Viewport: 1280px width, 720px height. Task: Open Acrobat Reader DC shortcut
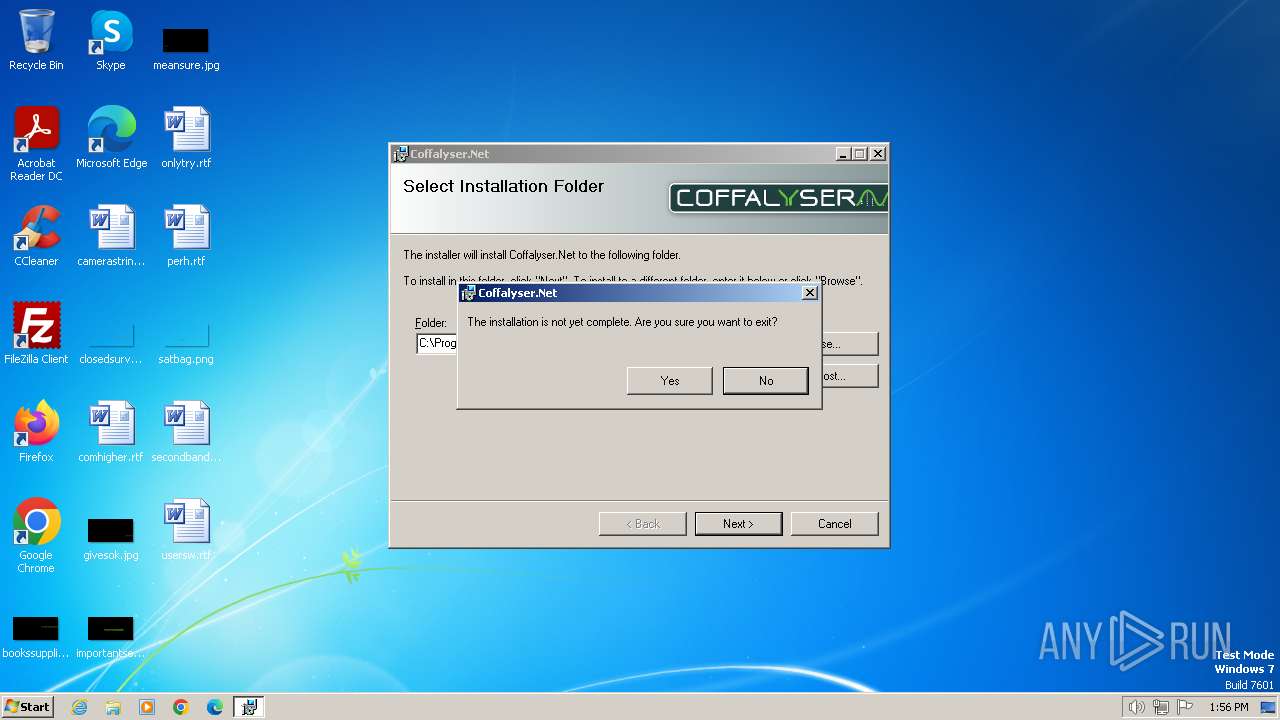click(x=36, y=144)
